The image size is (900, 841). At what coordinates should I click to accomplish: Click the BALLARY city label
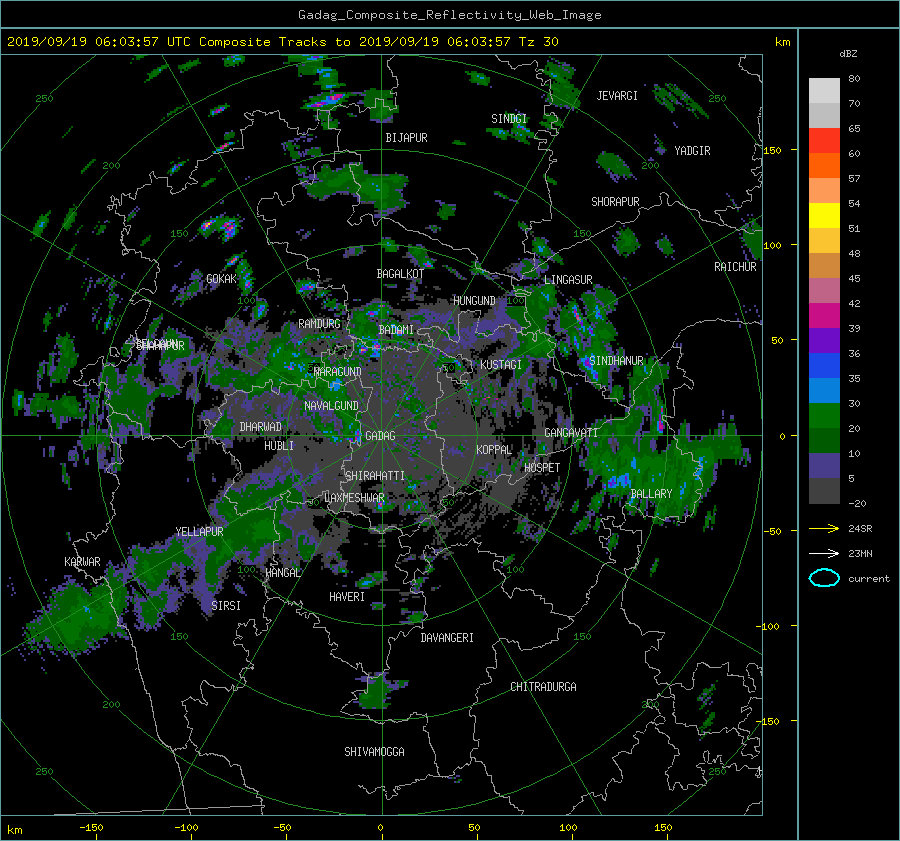click(x=651, y=494)
